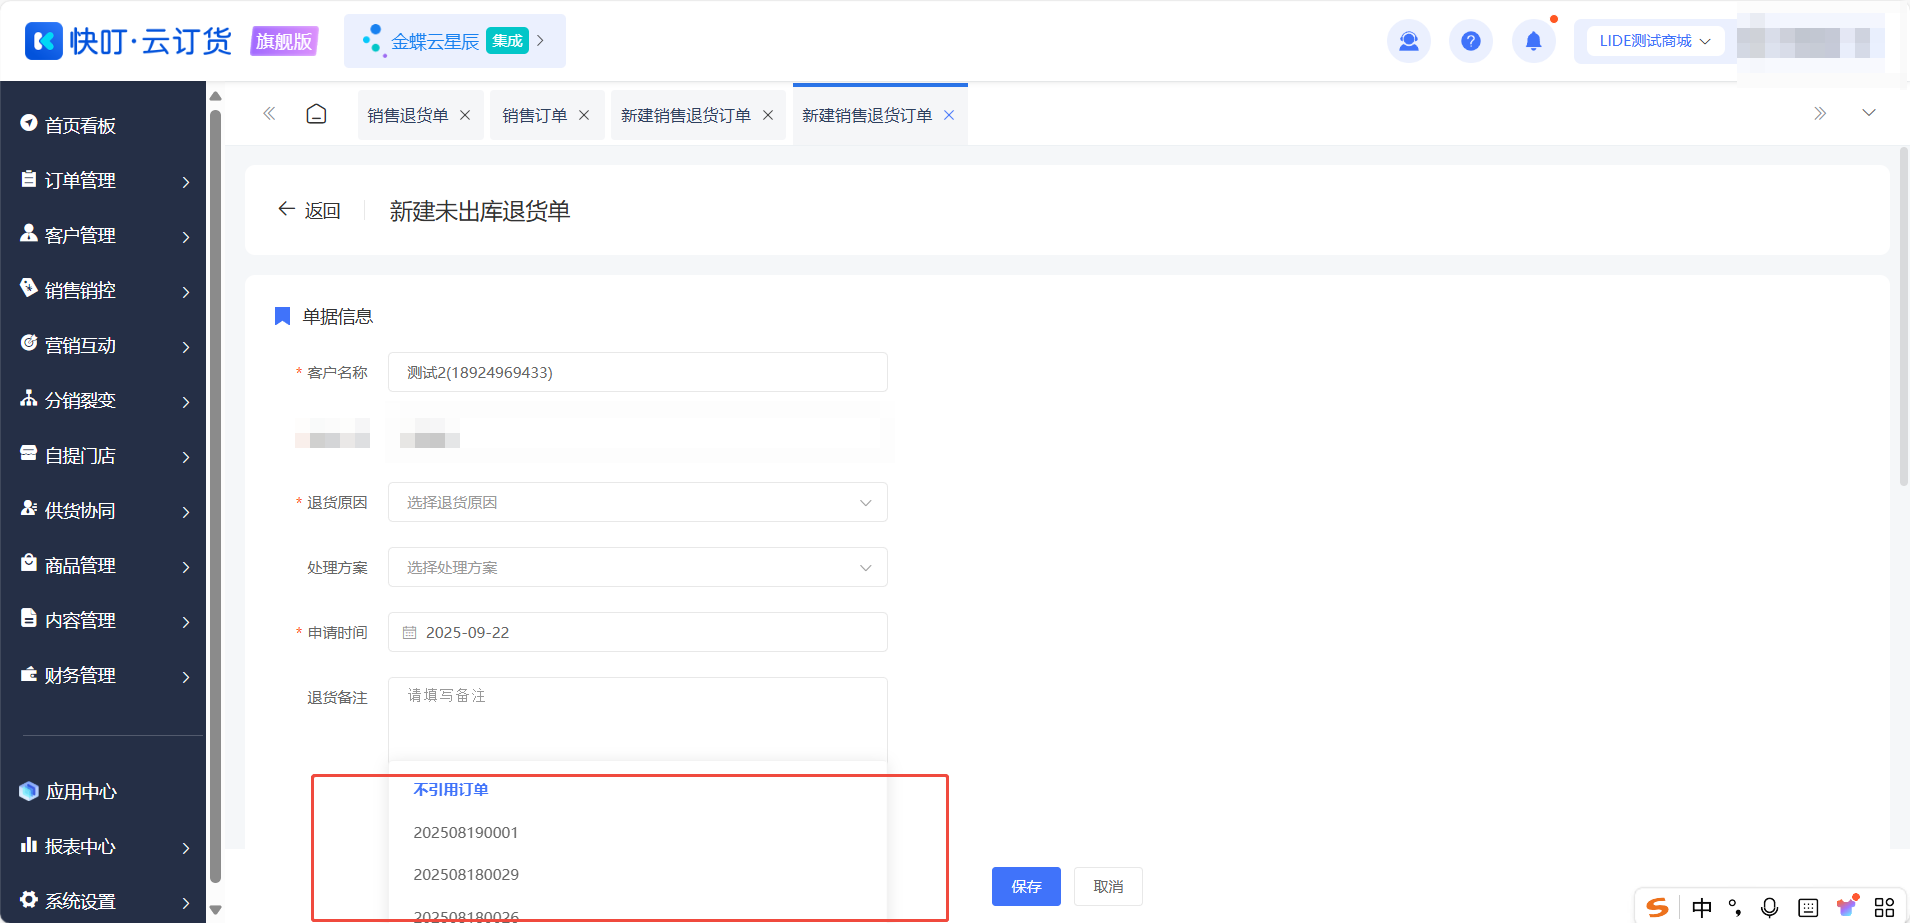
Task: Open the 处理方案 dropdown
Action: click(x=637, y=567)
